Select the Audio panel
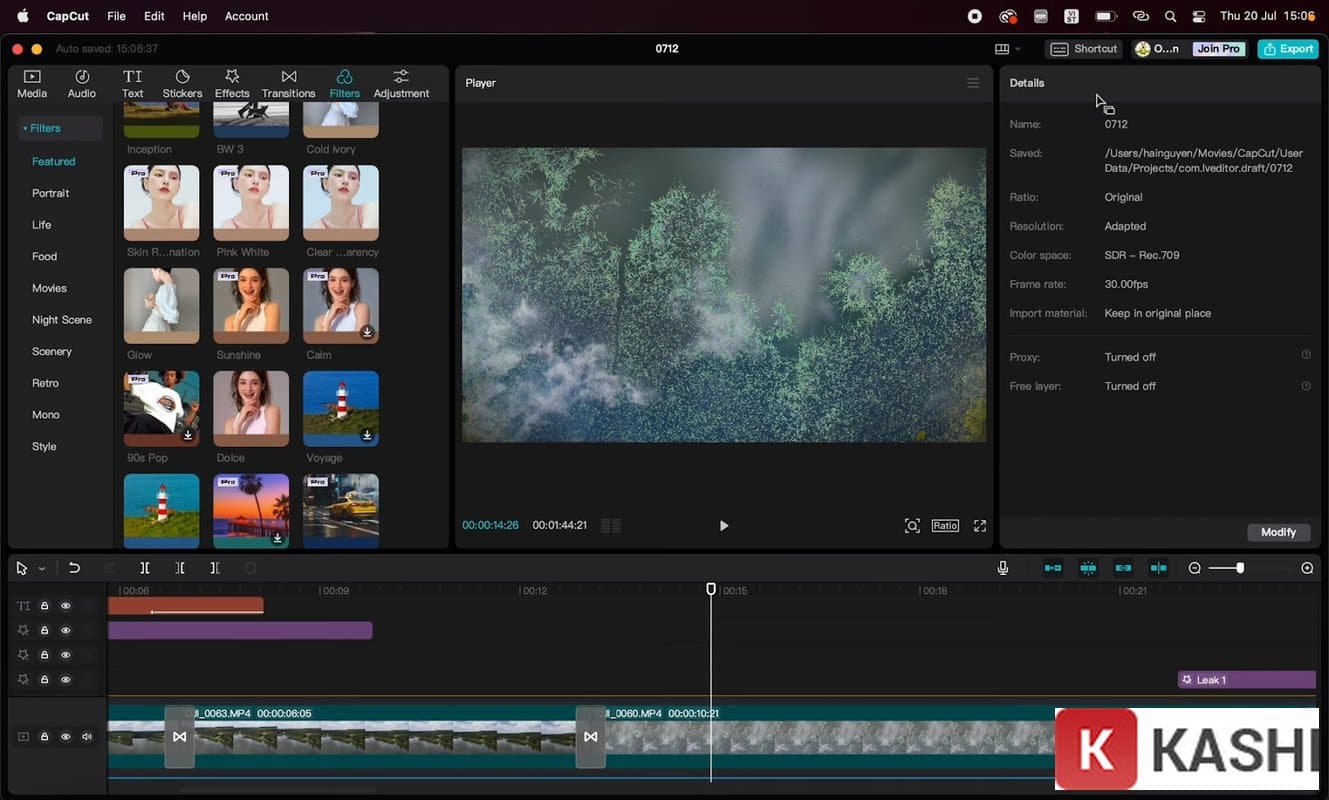1329x800 pixels. tap(81, 82)
